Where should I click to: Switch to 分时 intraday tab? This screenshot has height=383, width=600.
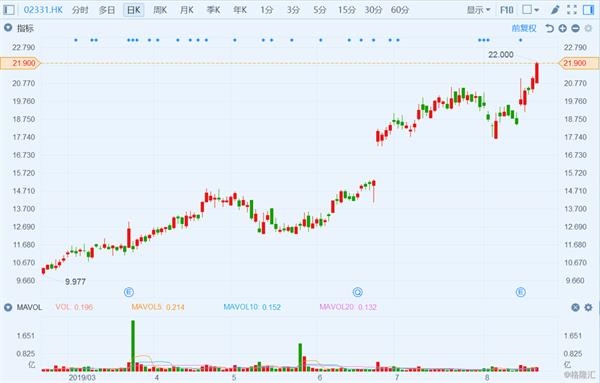pos(80,10)
